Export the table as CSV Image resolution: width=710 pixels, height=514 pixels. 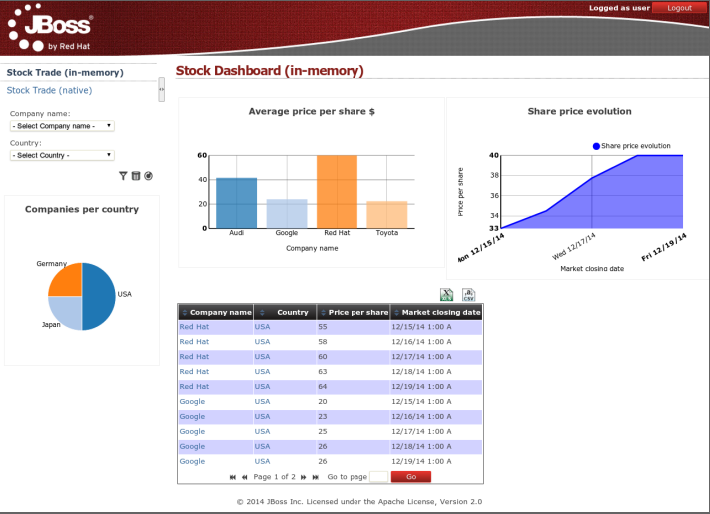coord(469,295)
